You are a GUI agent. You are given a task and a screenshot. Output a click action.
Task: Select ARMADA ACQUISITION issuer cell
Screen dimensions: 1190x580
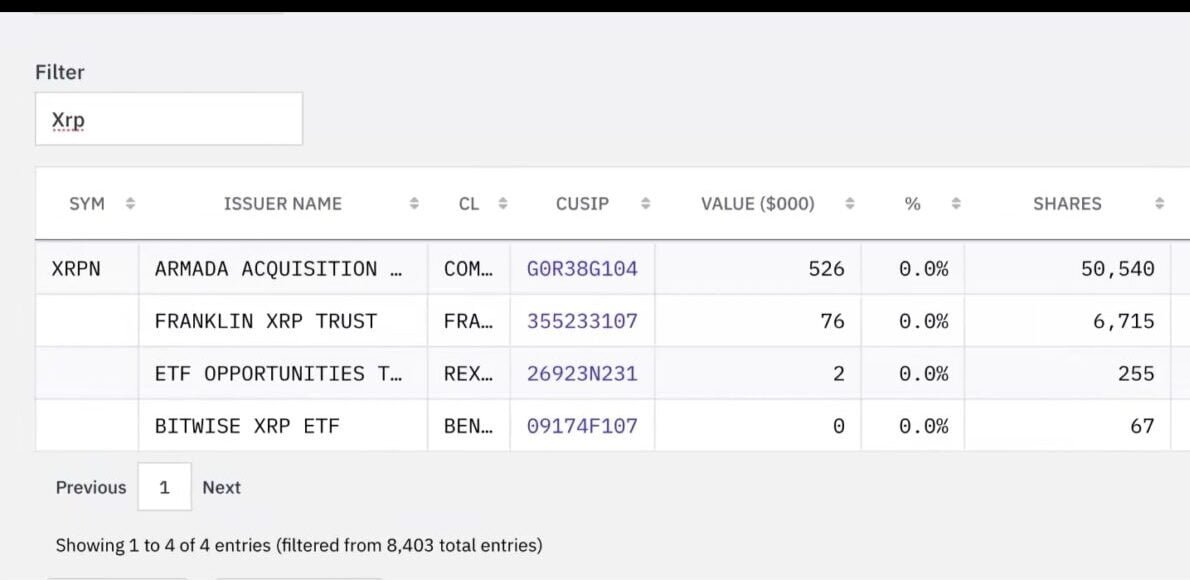tap(283, 269)
